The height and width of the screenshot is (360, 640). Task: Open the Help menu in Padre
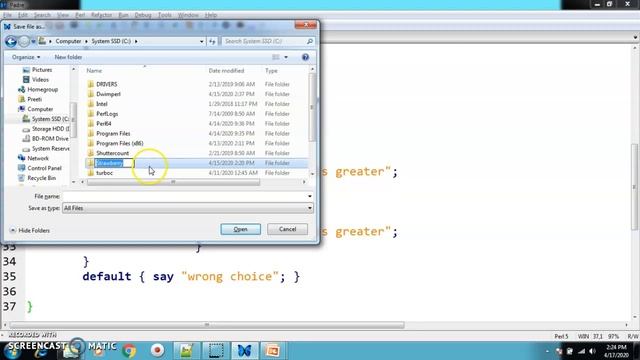(211, 15)
